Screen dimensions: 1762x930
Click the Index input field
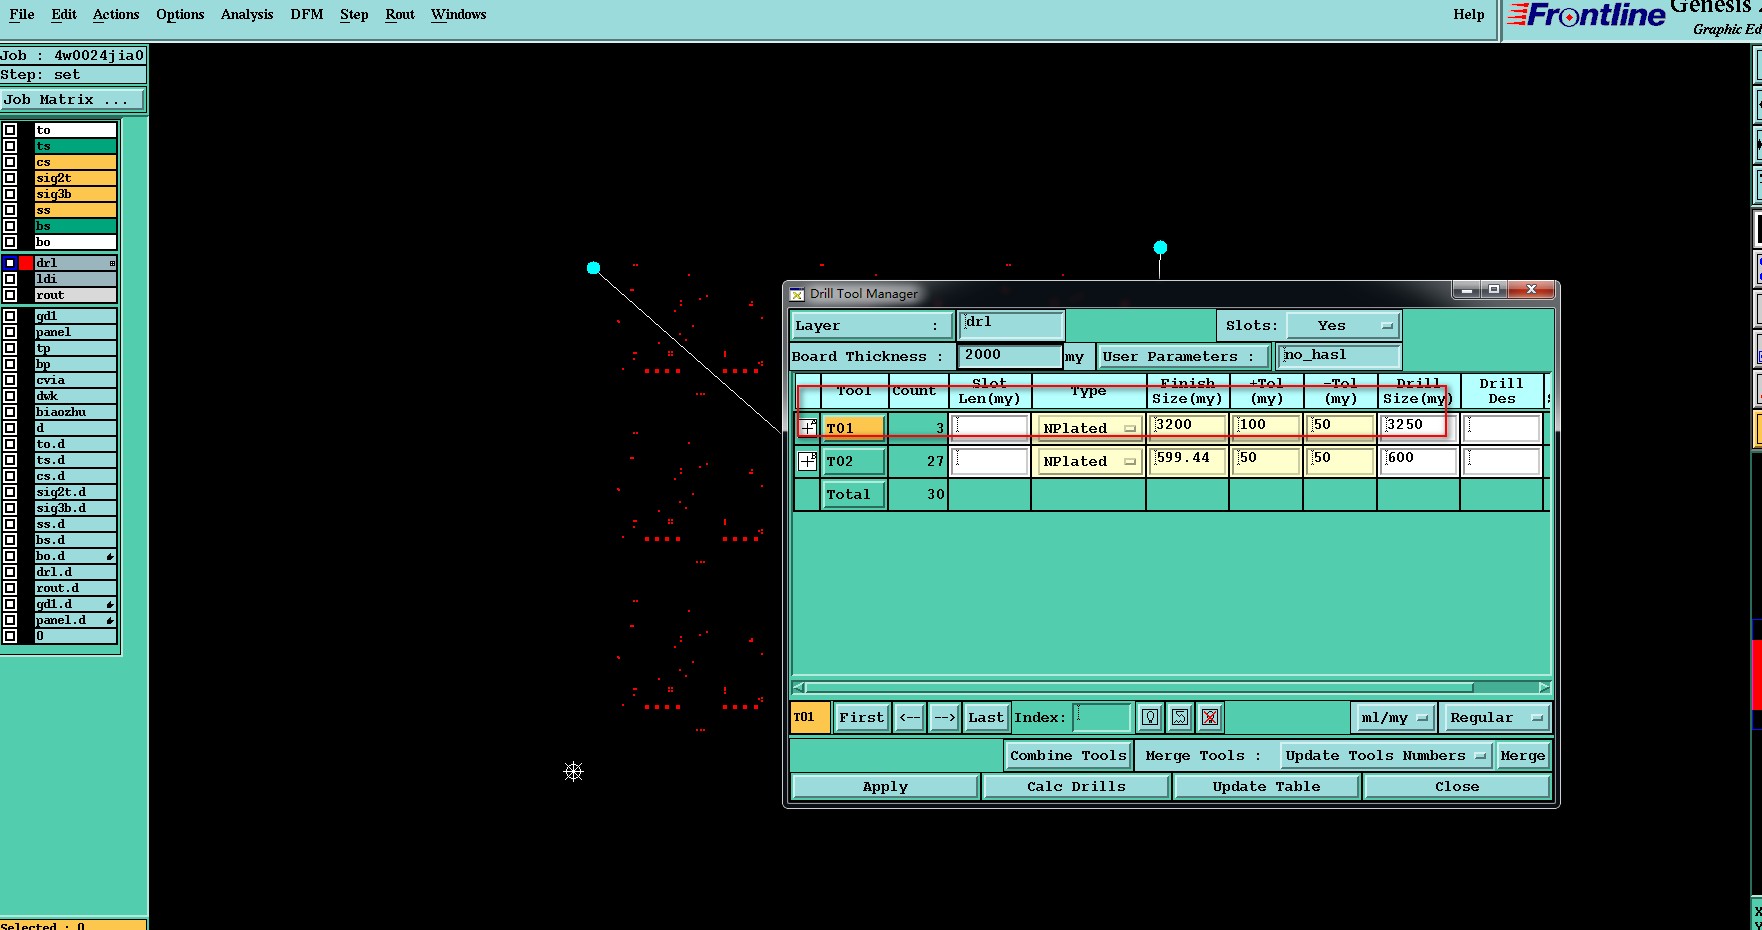[1102, 717]
